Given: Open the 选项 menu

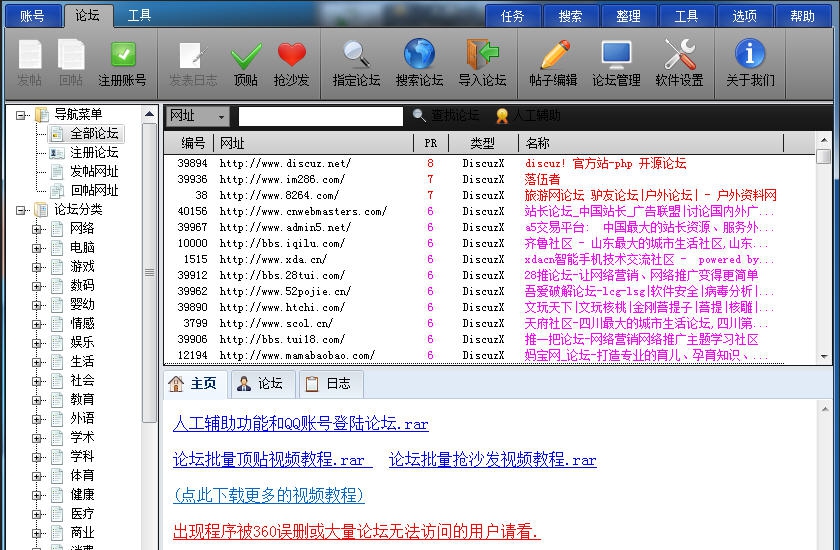Looking at the screenshot, I should pos(745,16).
